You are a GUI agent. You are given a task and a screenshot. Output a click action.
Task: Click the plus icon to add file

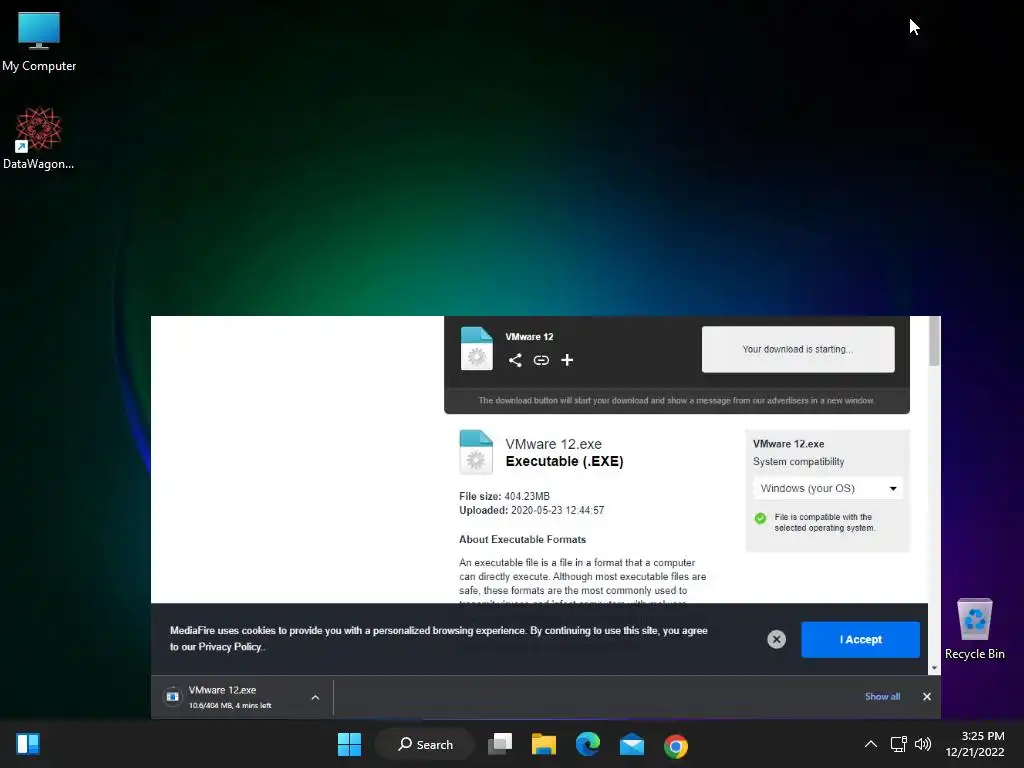click(x=567, y=360)
